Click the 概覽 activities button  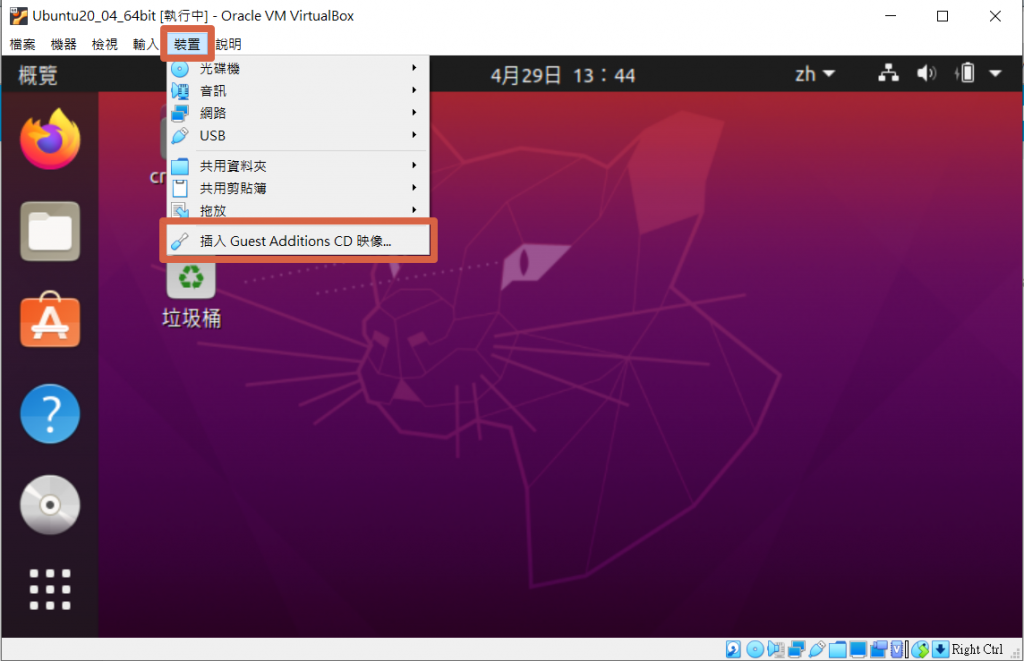point(38,75)
